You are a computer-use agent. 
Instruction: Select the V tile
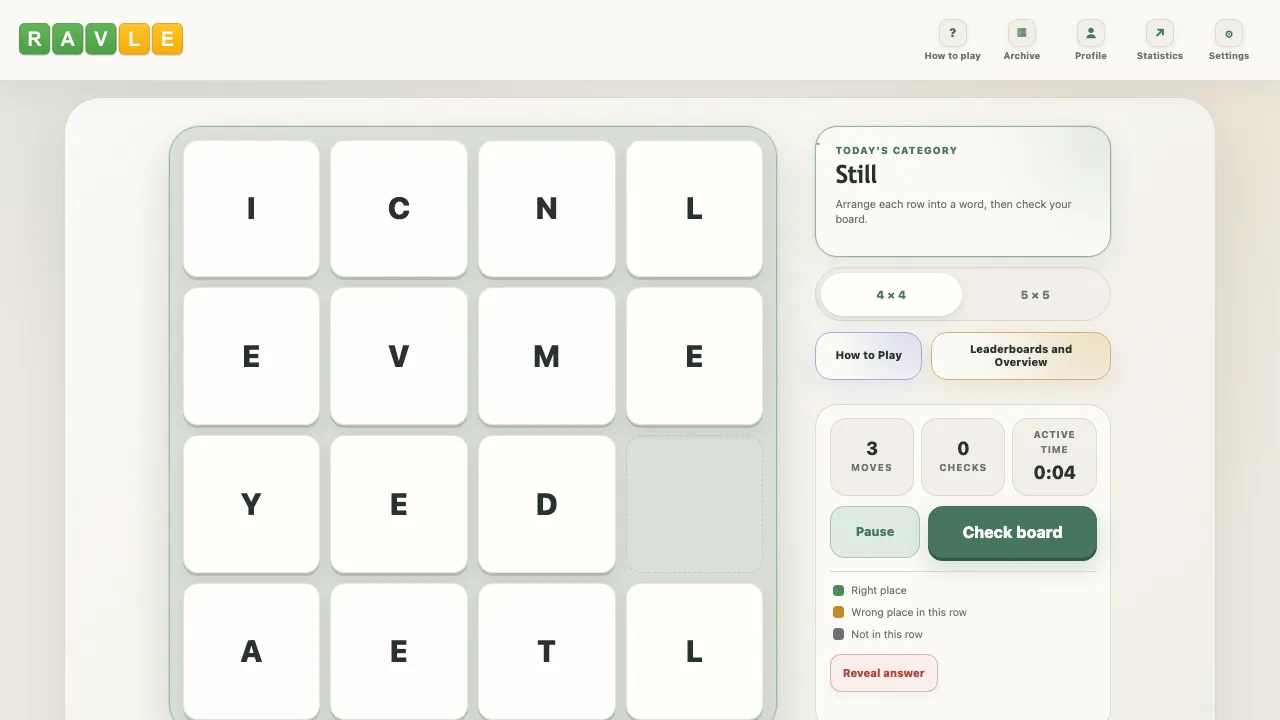click(399, 356)
